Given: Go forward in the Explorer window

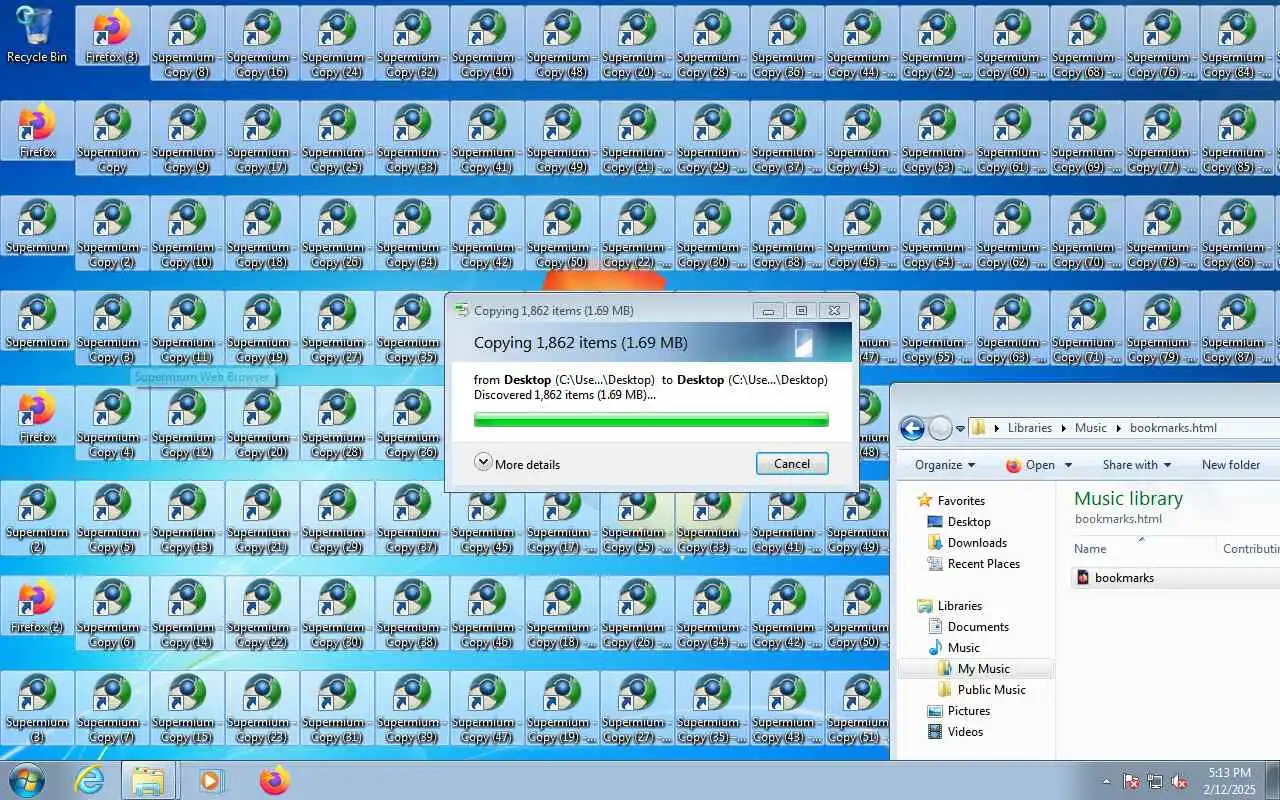Looking at the screenshot, I should click(x=940, y=428).
